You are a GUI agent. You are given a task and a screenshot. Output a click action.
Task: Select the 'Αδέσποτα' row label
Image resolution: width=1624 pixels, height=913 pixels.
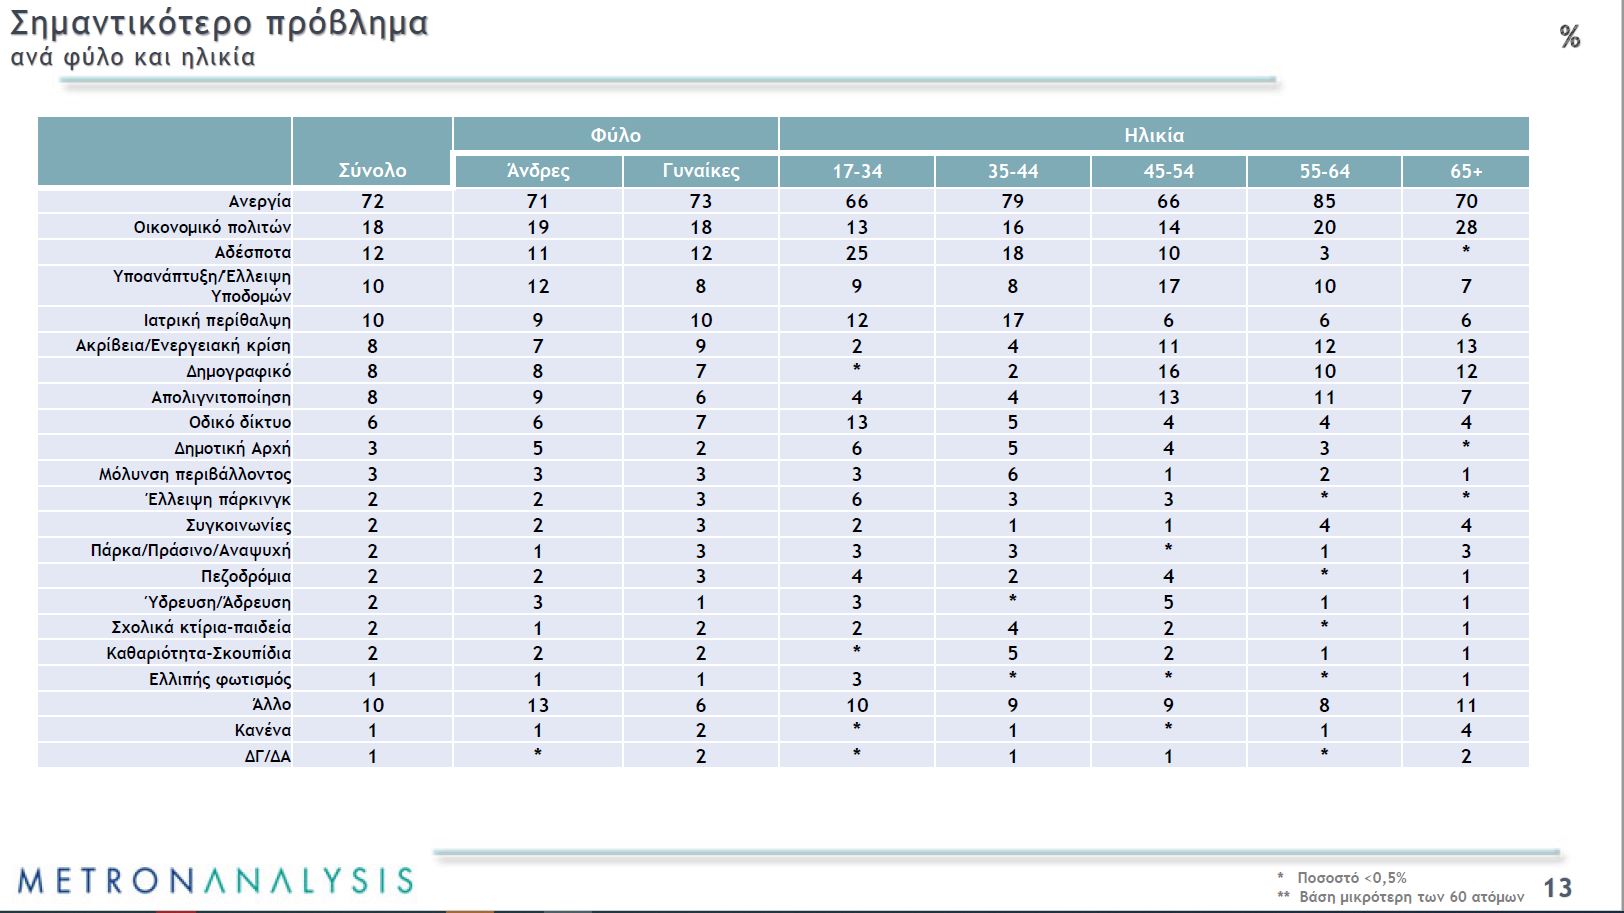[252, 252]
